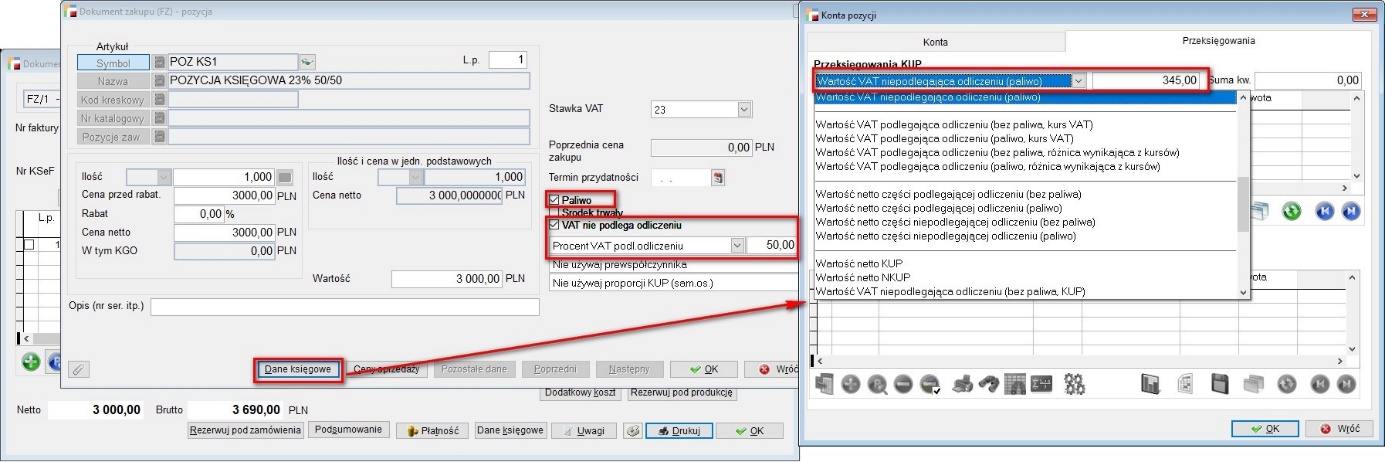Click scrollbar of the Przeksięgowania dropdown list
The image size is (1385, 462).
(x=1243, y=200)
